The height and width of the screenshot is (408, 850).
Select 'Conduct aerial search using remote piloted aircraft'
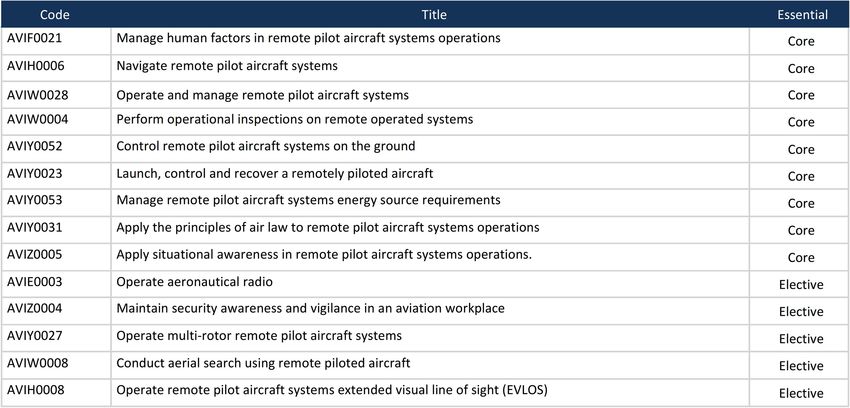263,363
